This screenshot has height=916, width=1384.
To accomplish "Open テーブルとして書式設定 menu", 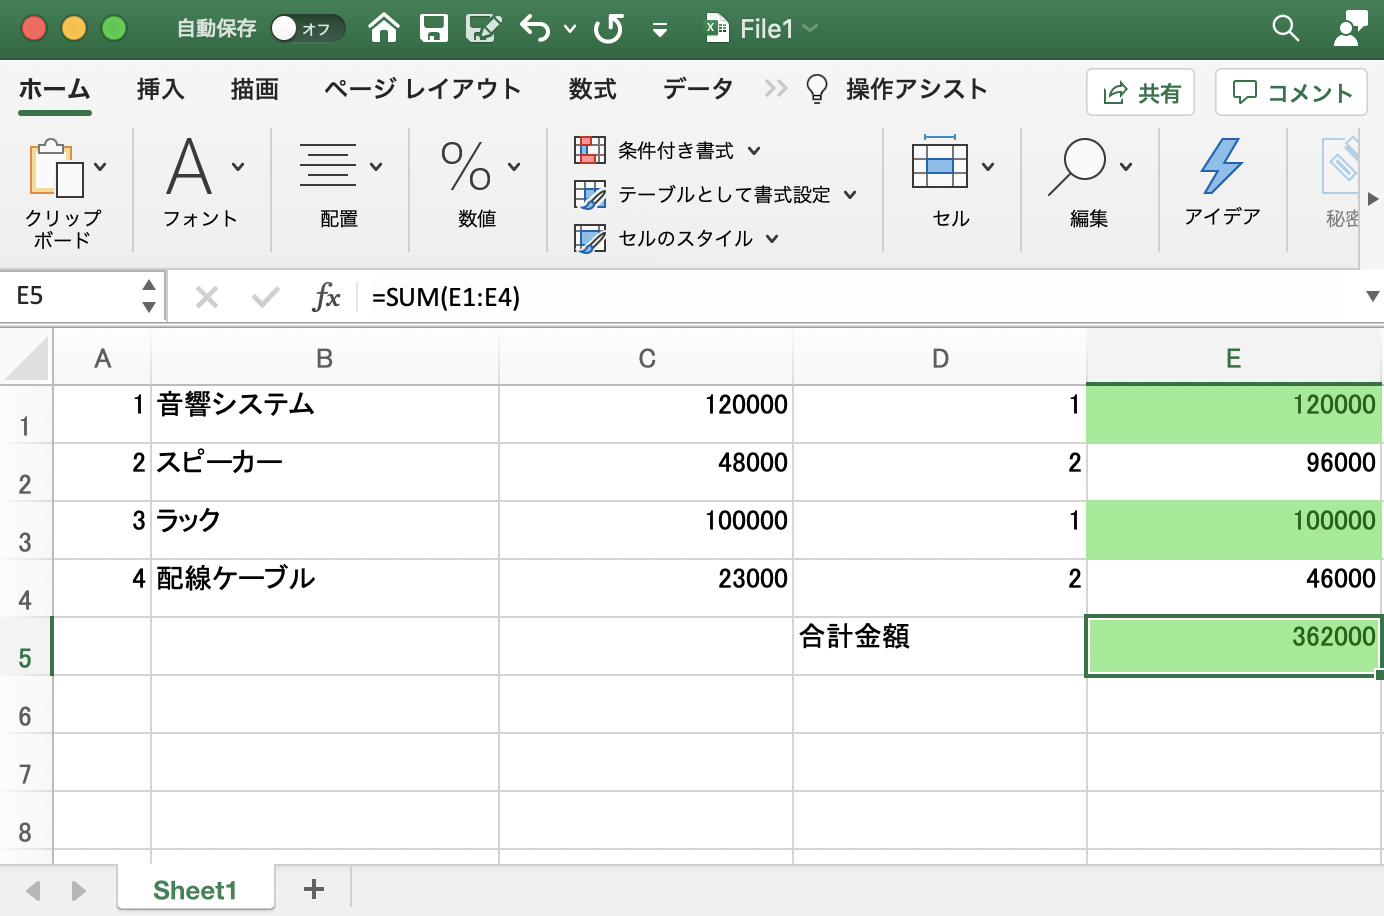I will coord(716,195).
